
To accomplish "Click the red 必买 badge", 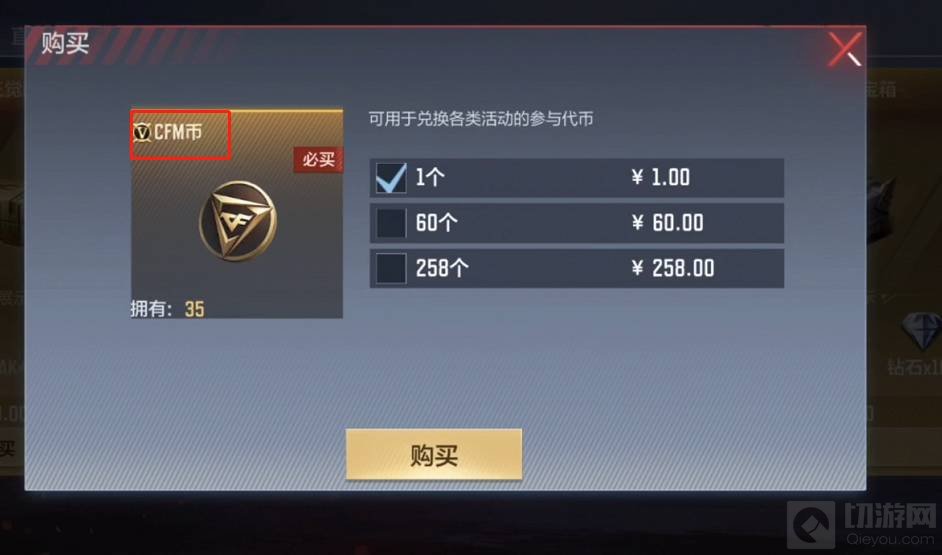I will tap(318, 160).
